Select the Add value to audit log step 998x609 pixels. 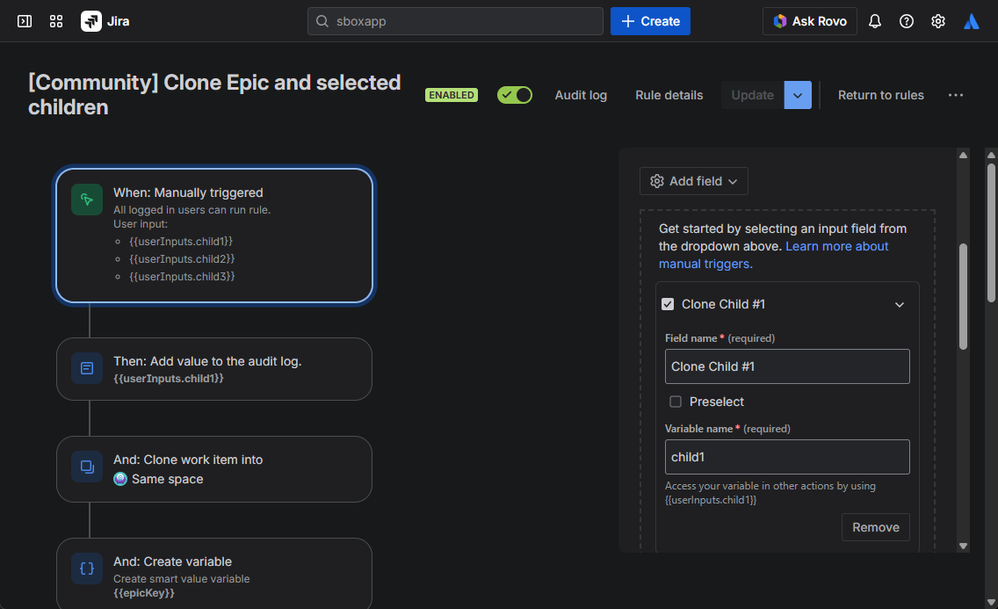pyautogui.click(x=214, y=369)
